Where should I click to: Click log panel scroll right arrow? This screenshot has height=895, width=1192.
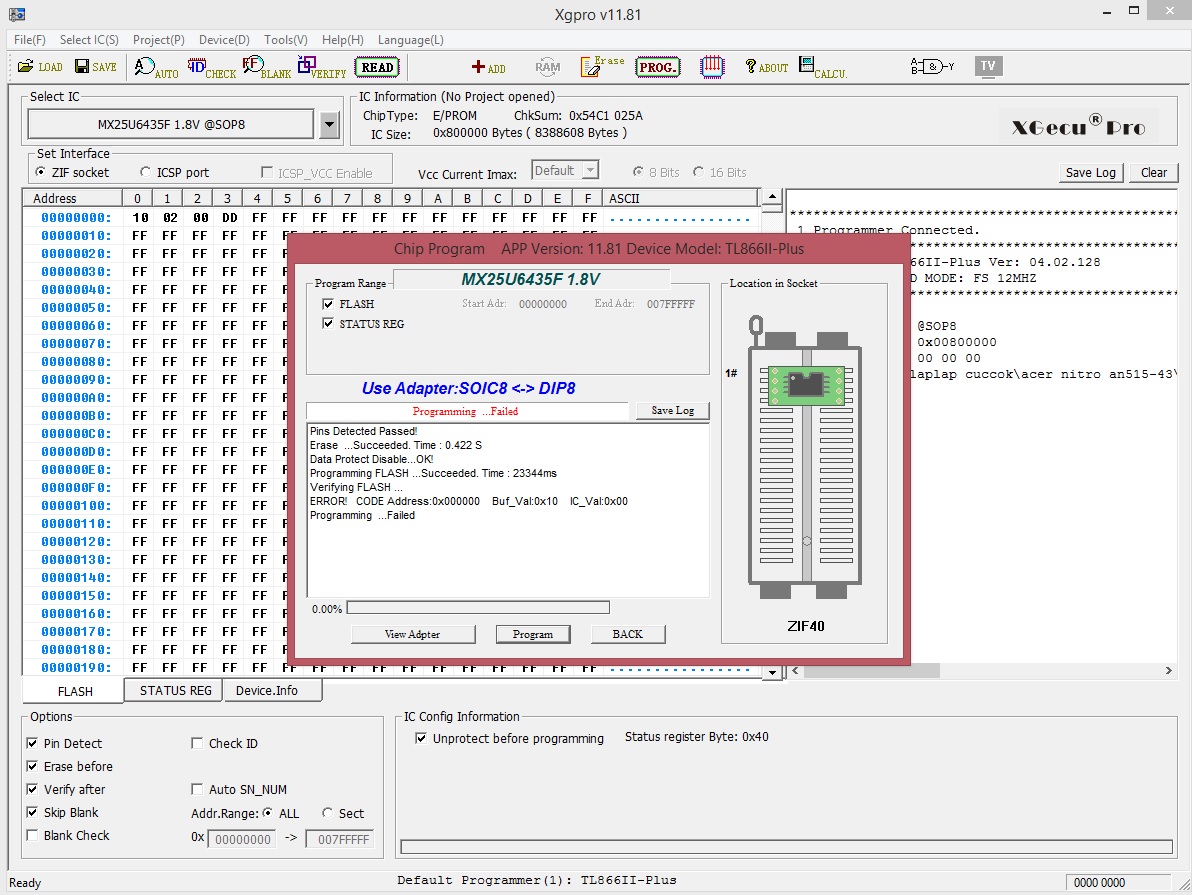1168,671
